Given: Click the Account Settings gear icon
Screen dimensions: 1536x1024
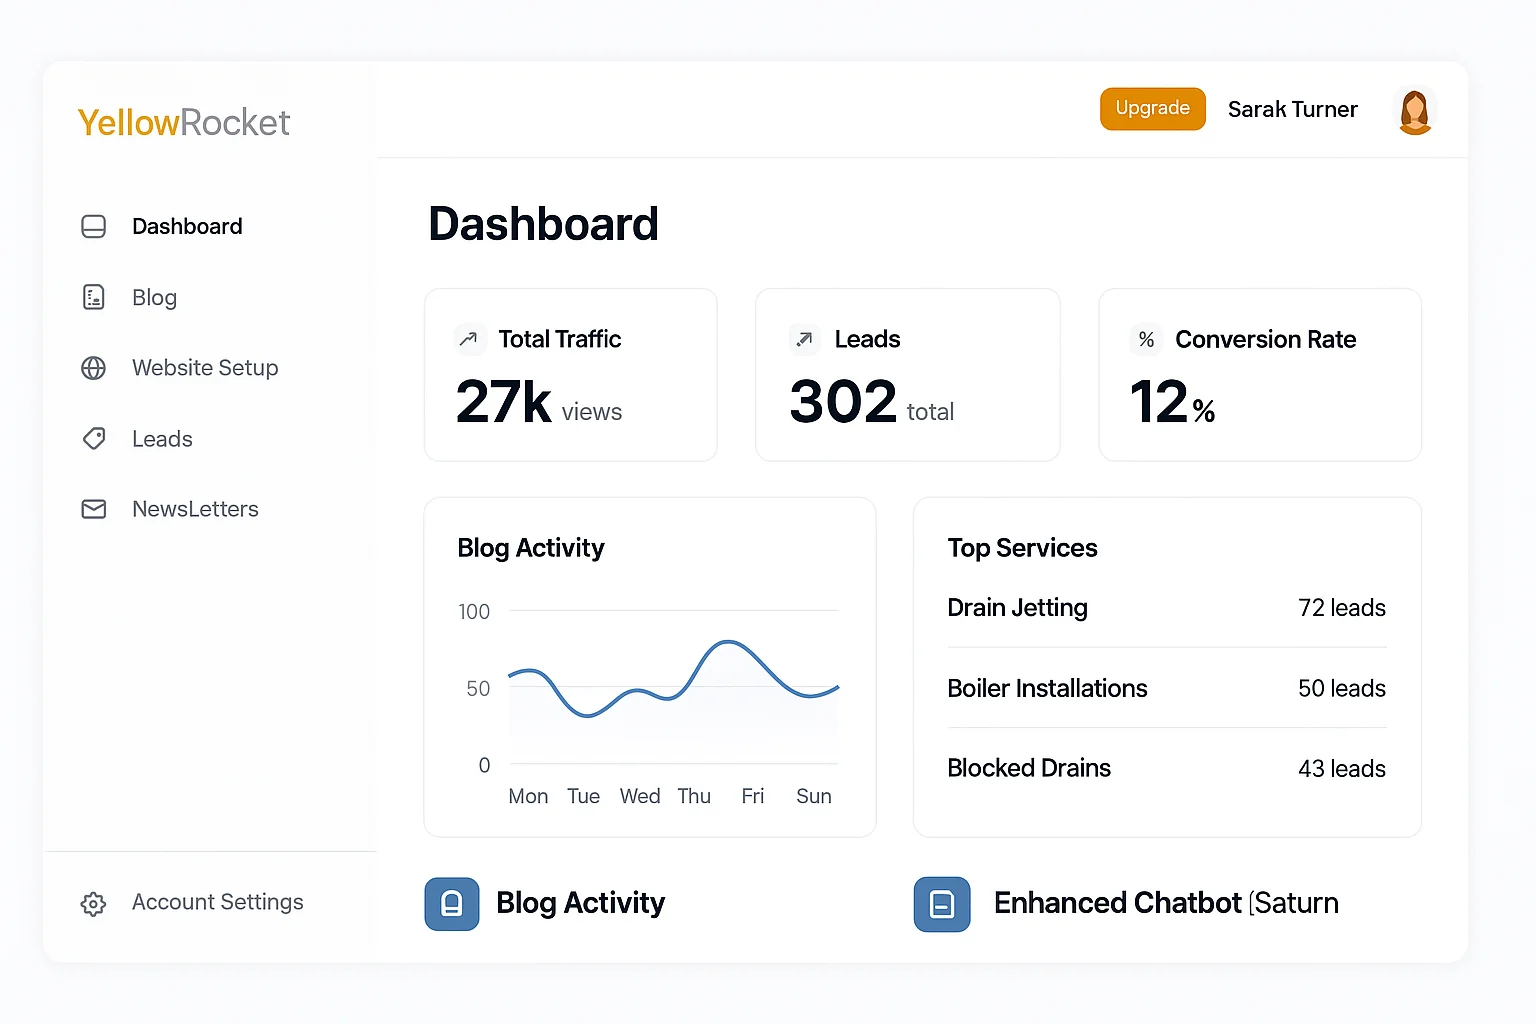Looking at the screenshot, I should pyautogui.click(x=93, y=904).
